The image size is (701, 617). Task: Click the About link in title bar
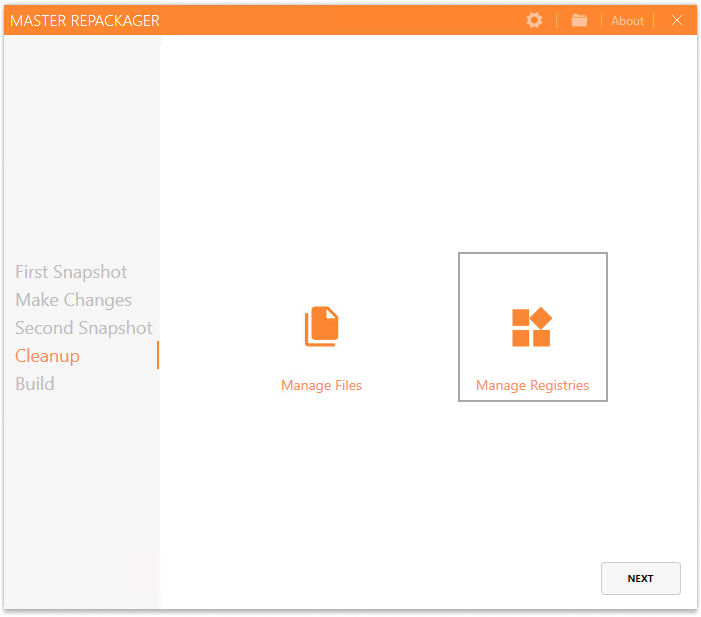coord(627,21)
